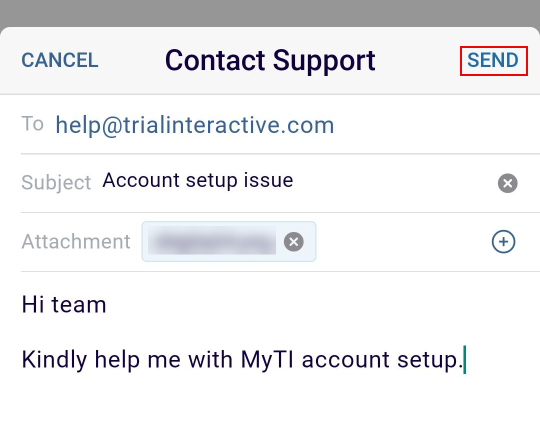Select the help@trialinteractive.com recipient address
Viewport: 540px width, 433px height.
pos(195,125)
